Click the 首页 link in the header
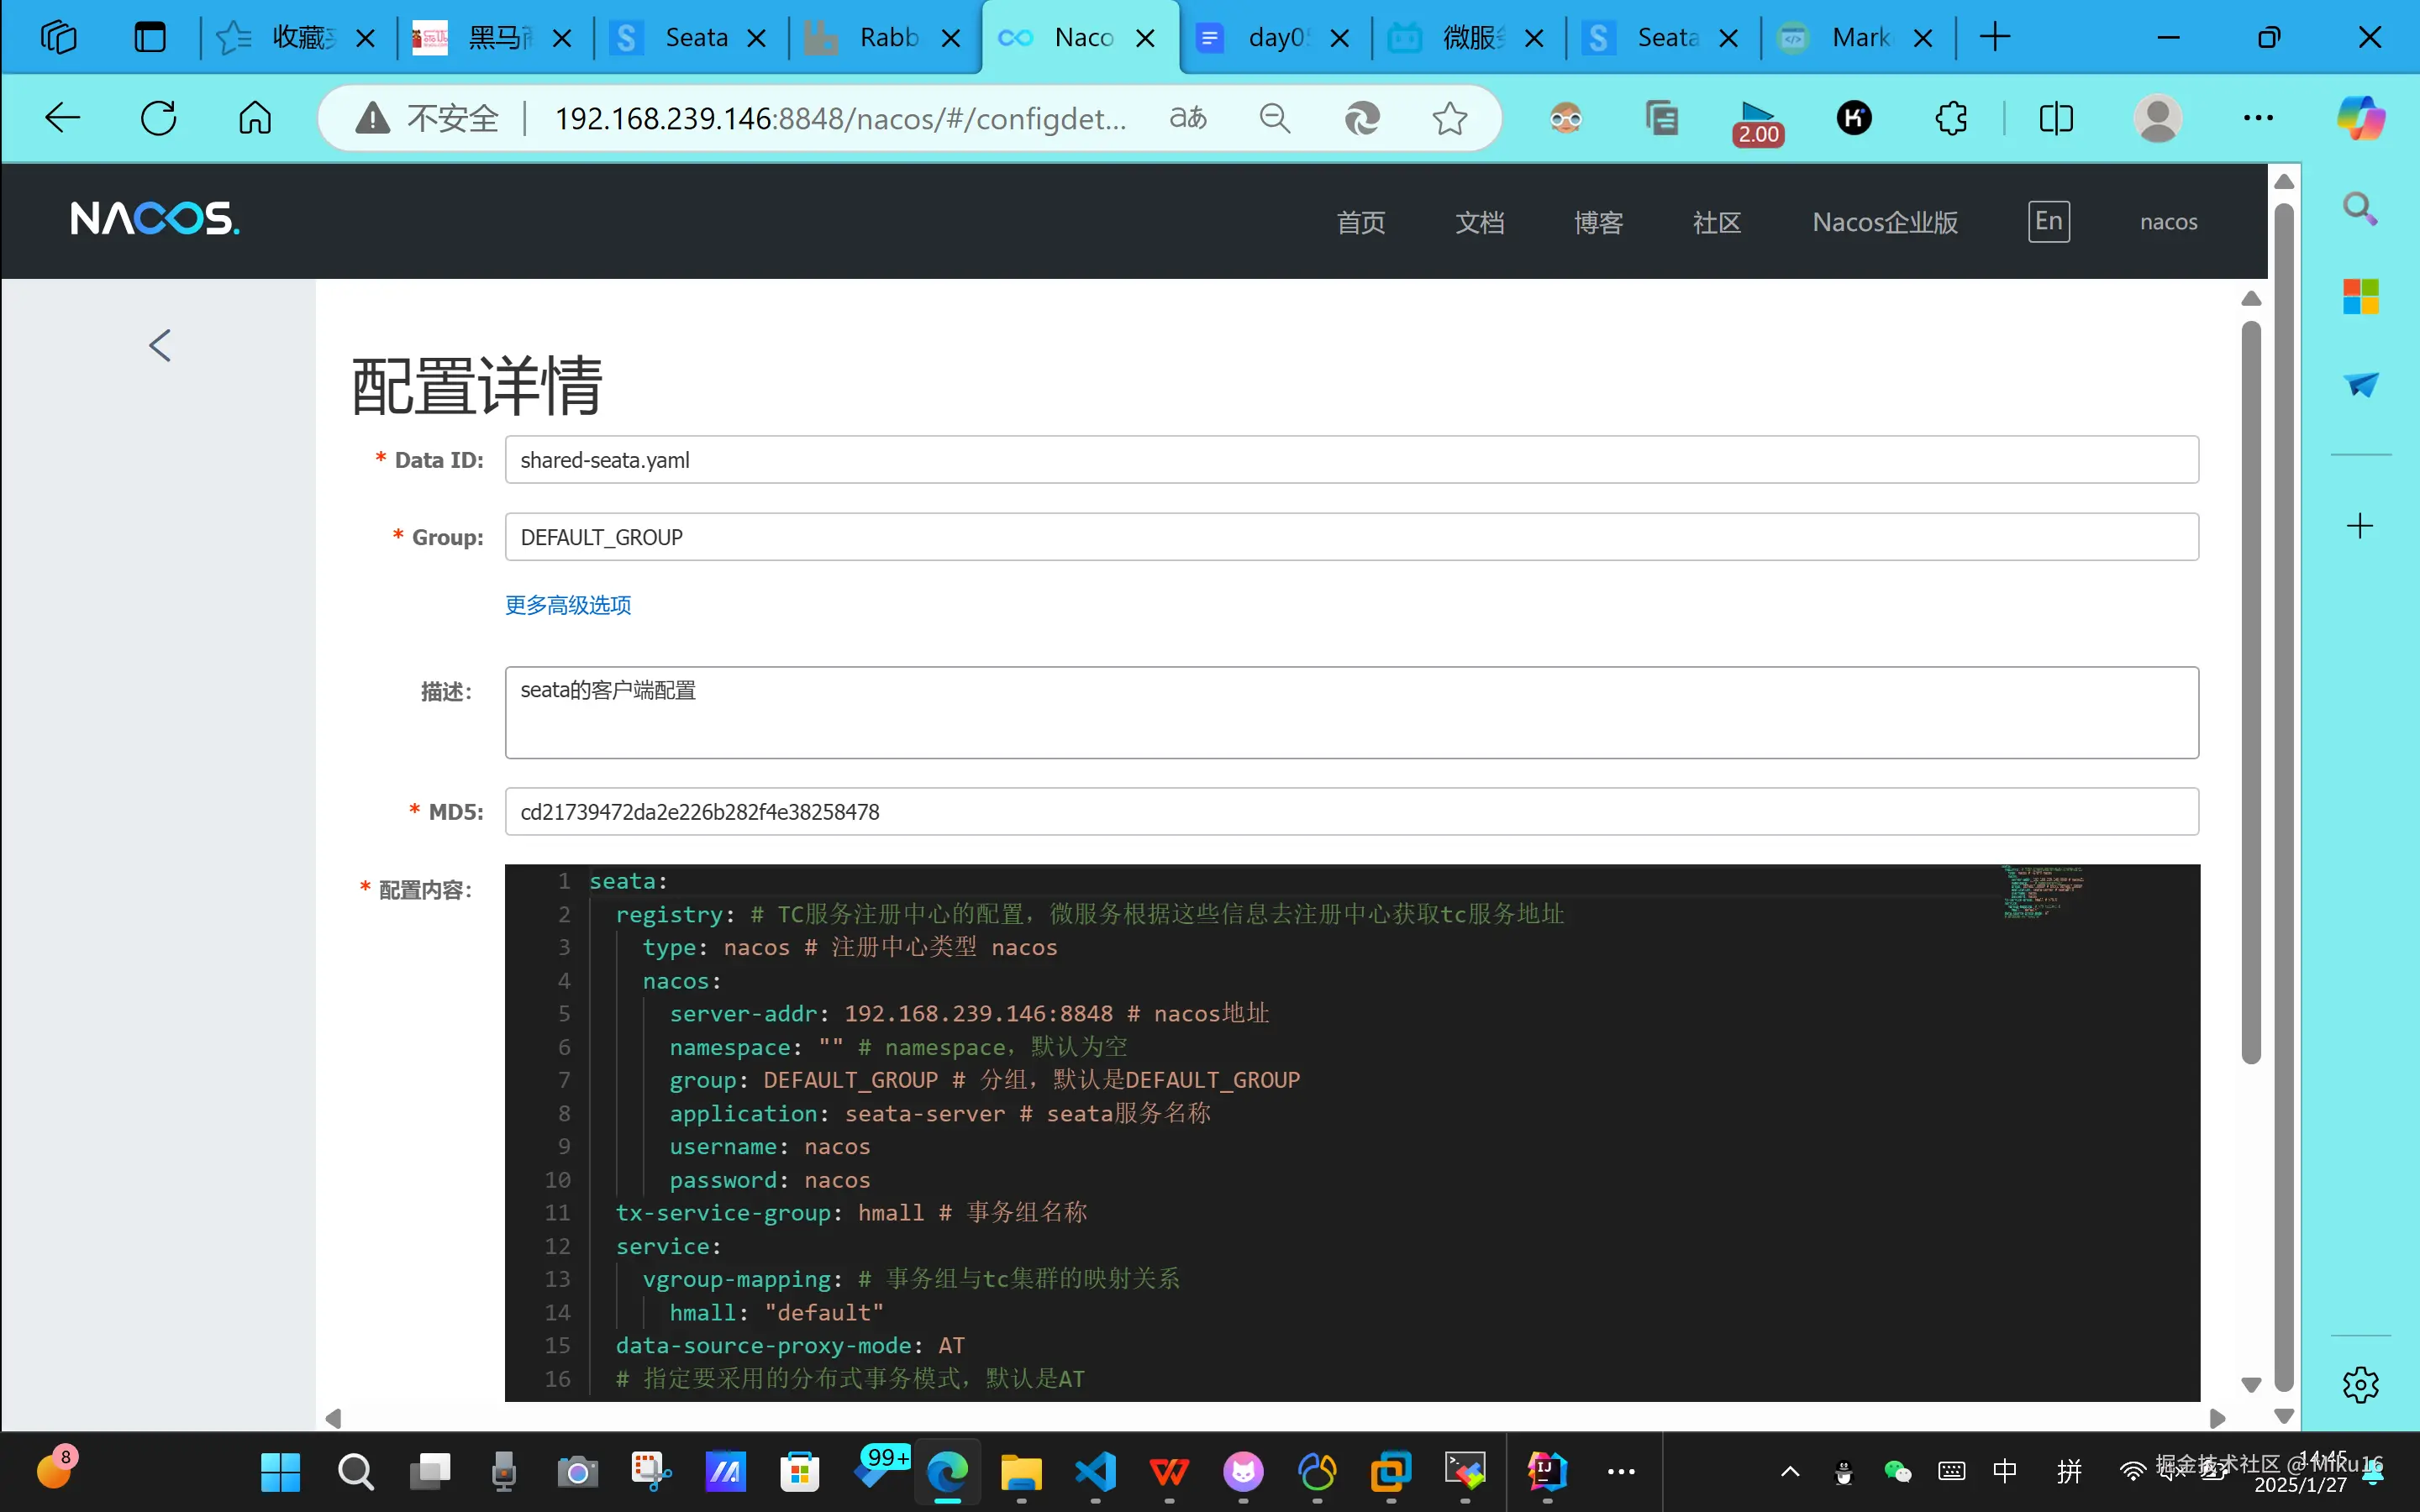This screenshot has width=2420, height=1512. (1360, 222)
